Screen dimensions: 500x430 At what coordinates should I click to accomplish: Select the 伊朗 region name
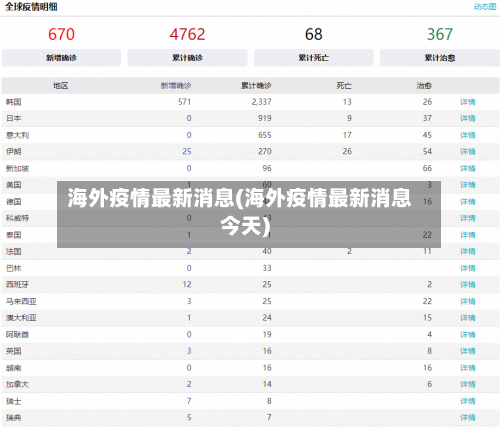click(14, 152)
